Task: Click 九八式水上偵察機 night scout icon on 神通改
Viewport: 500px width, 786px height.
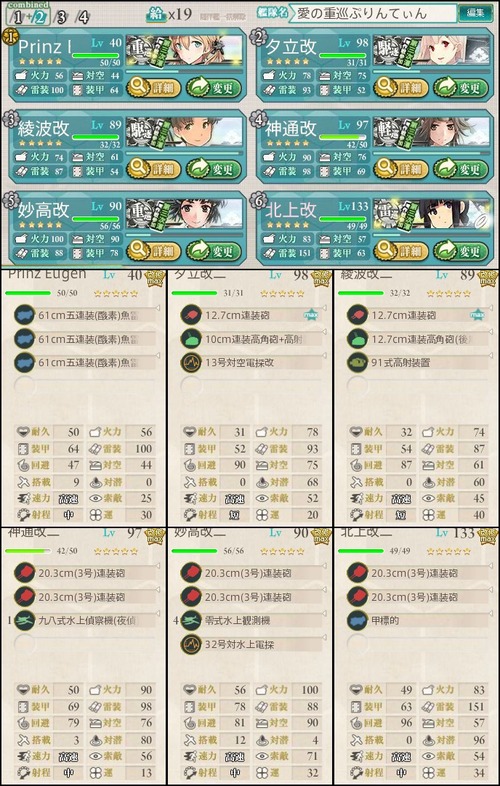Action: coord(24,621)
